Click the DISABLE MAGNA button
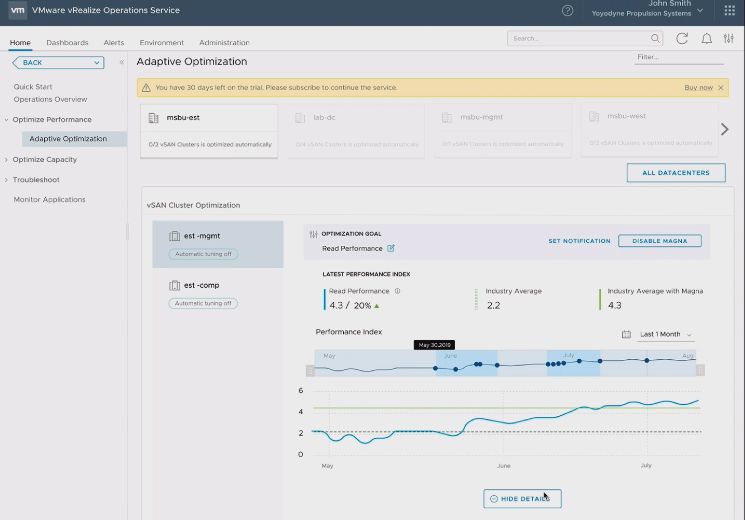The image size is (745, 520). (x=659, y=241)
